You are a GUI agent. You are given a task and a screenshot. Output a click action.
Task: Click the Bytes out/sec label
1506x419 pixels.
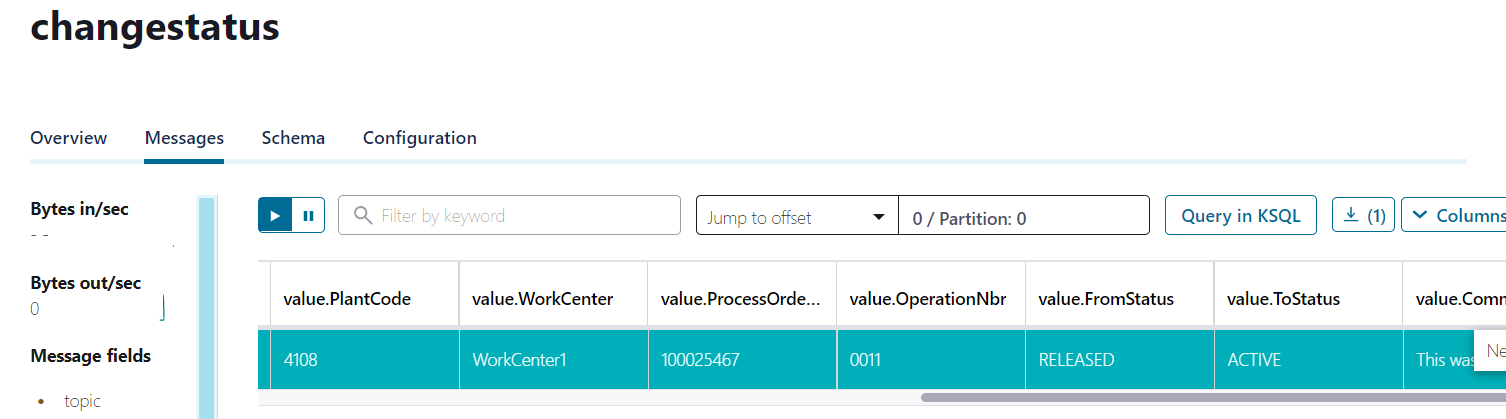click(86, 283)
